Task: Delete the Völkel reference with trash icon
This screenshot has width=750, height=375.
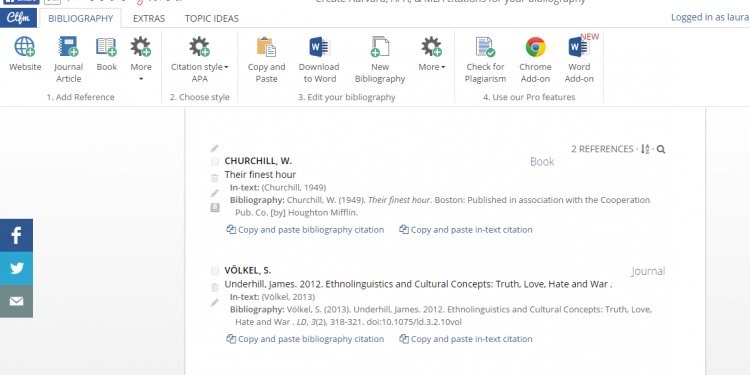Action: coord(215,287)
